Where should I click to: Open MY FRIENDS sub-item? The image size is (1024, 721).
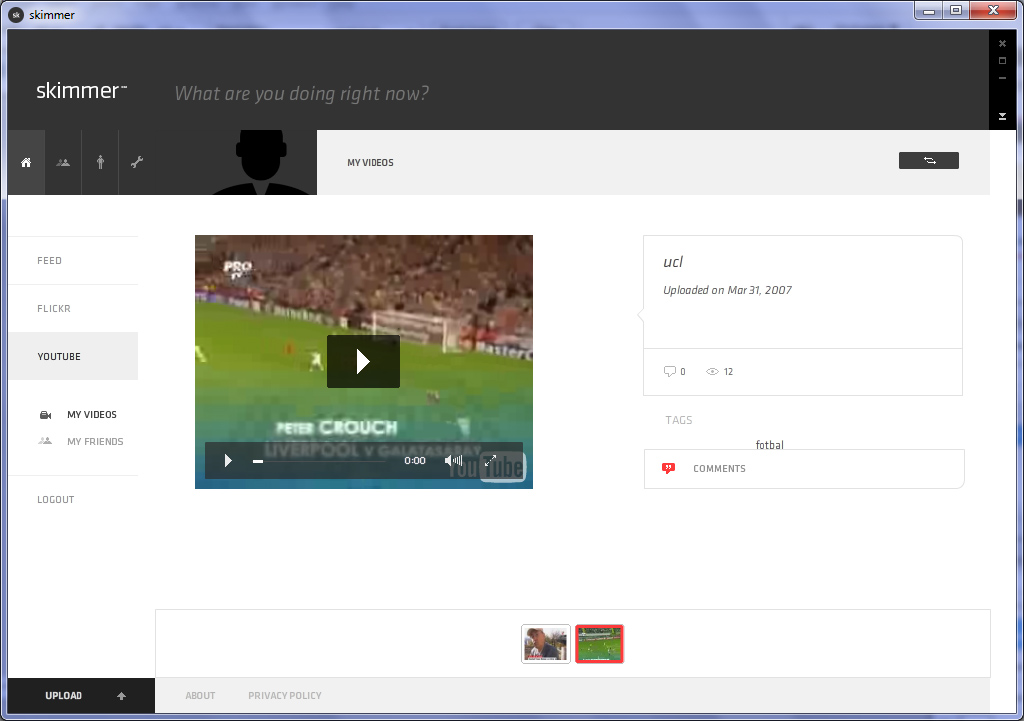pos(95,441)
